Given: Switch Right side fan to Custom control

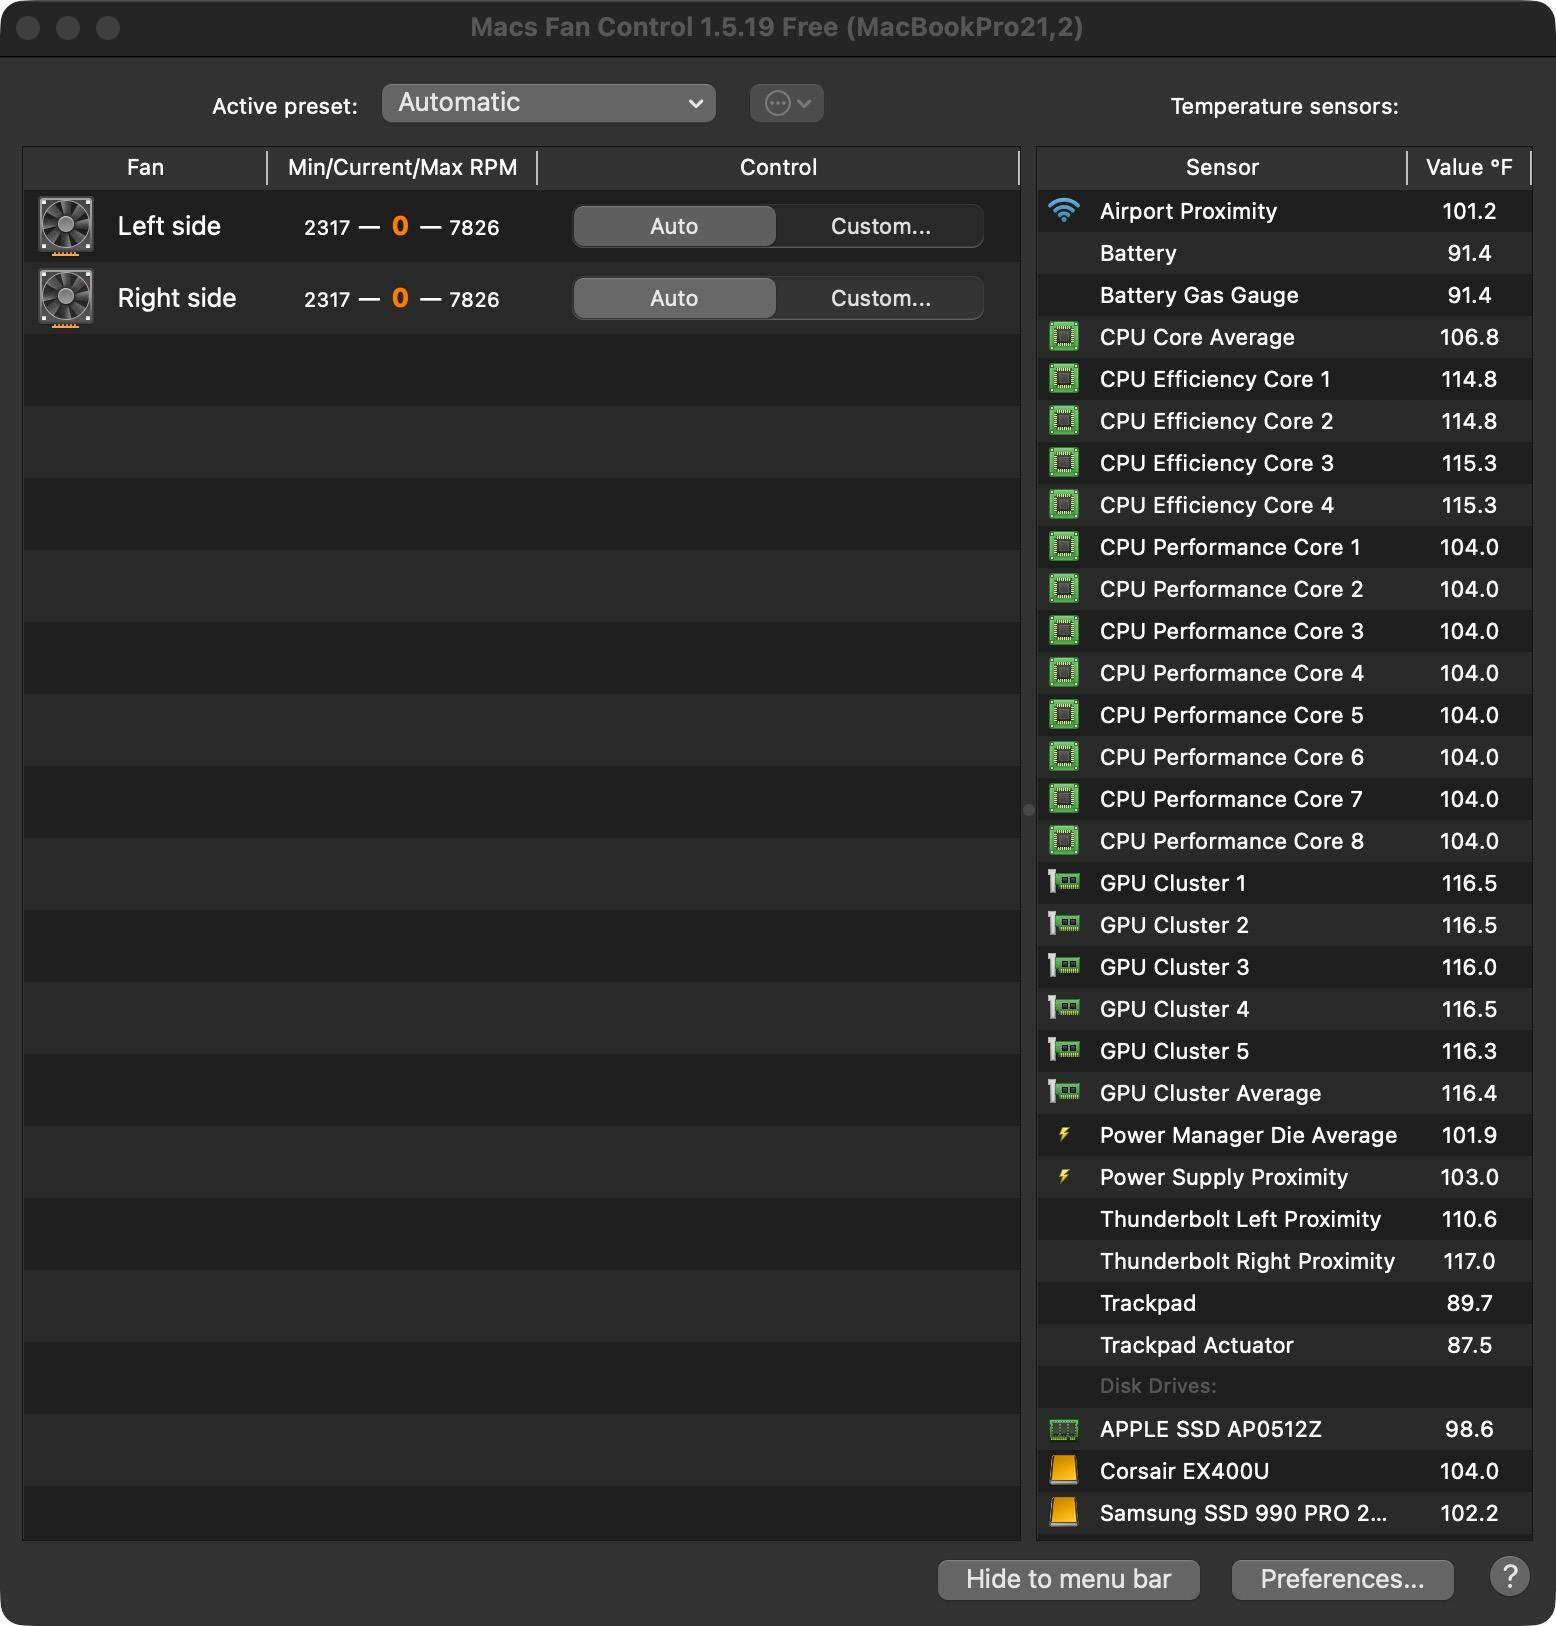Looking at the screenshot, I should coord(880,298).
